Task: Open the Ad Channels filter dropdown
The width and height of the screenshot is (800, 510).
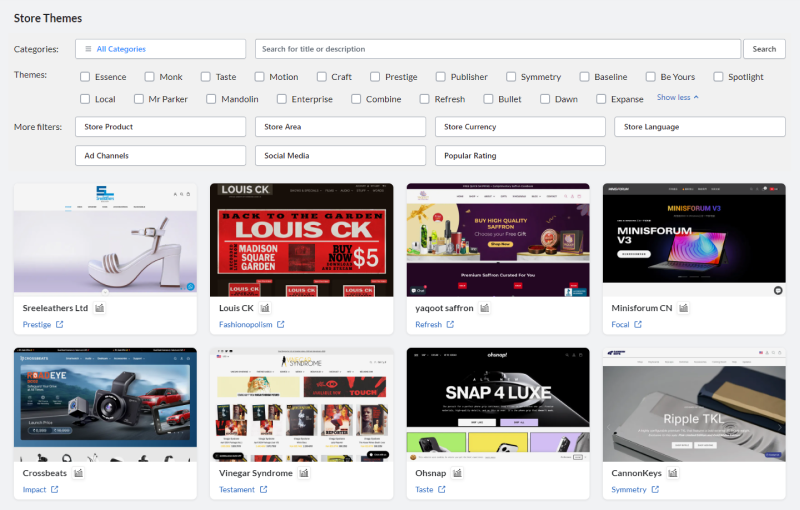Action: click(x=160, y=156)
